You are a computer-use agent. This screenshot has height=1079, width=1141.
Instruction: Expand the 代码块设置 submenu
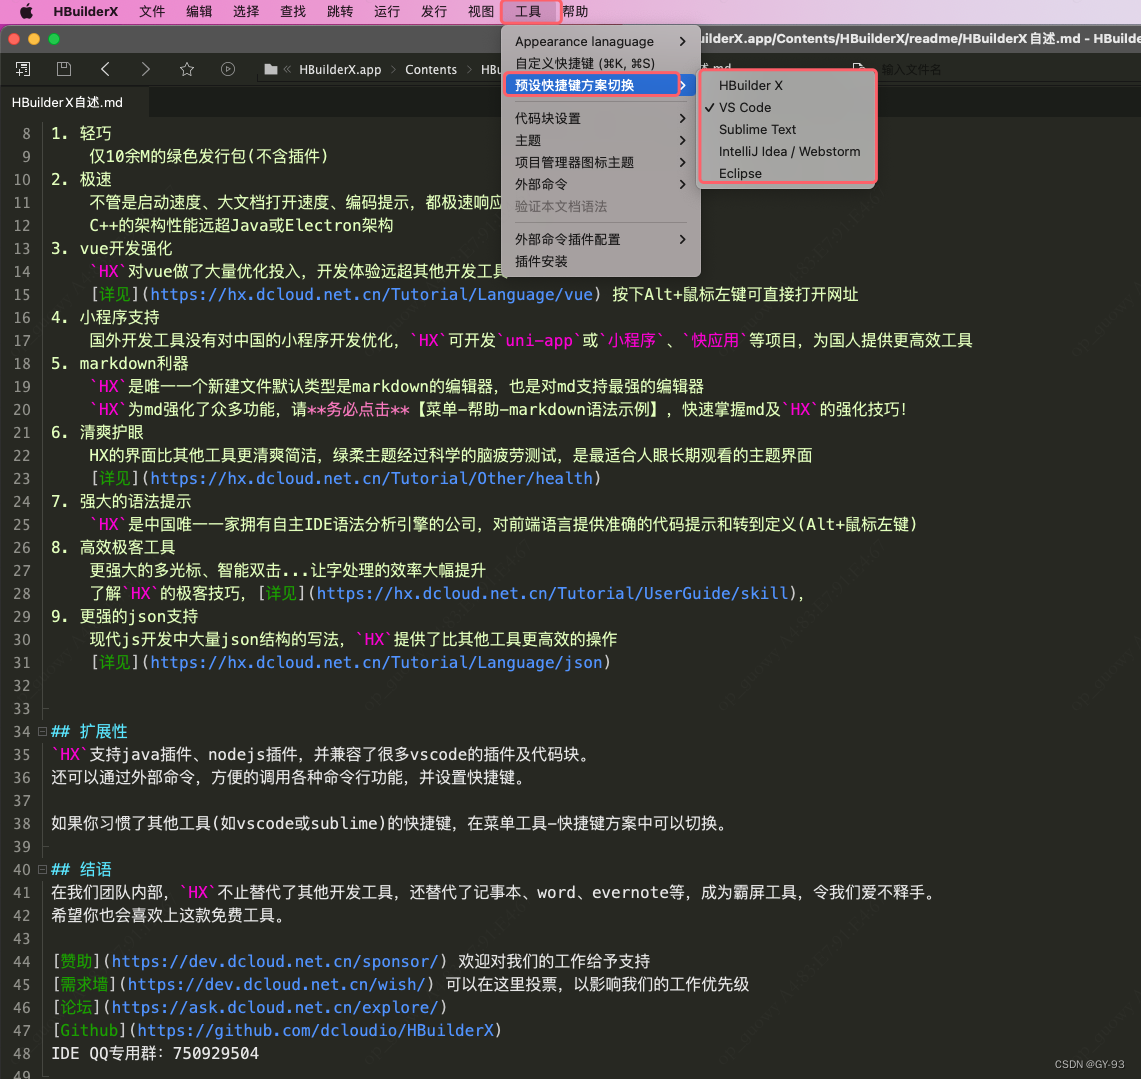point(600,118)
